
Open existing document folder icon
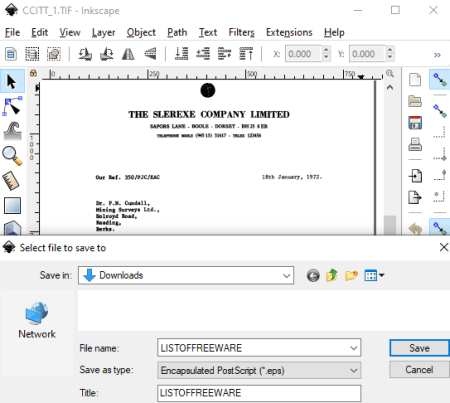415,101
